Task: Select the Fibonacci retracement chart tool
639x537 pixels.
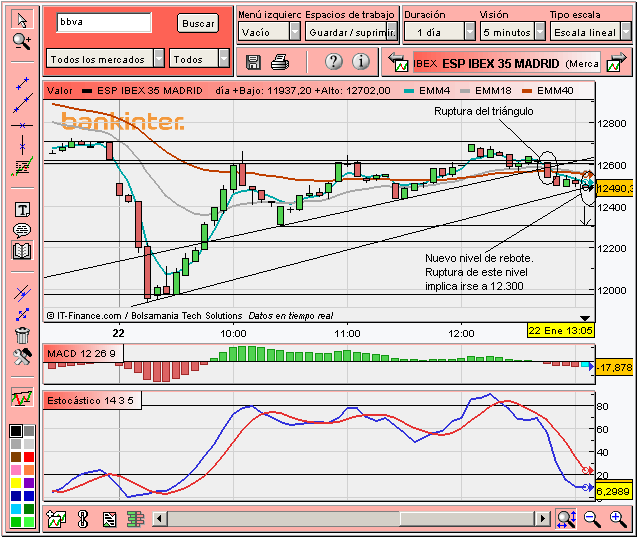Action: pyautogui.click(x=22, y=167)
